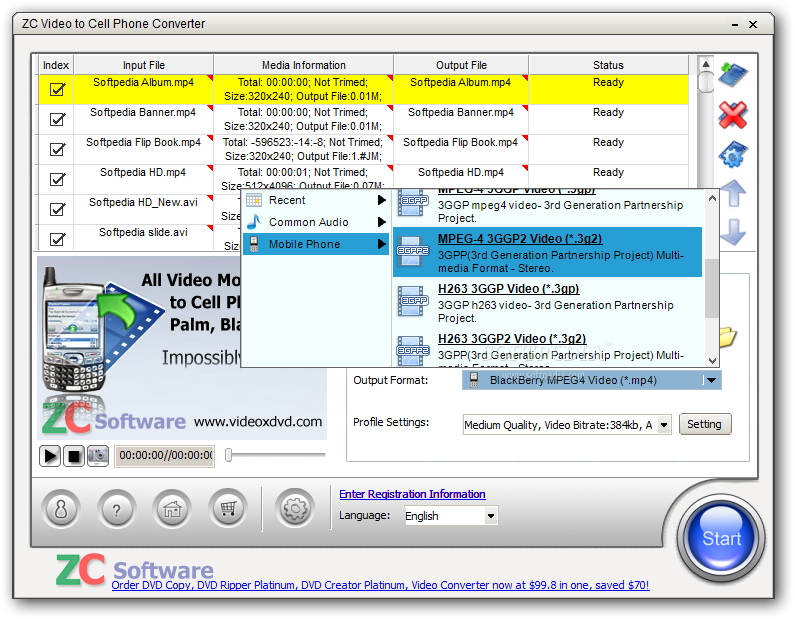Screen dimensions: 795x619
Task: Click the Output File column header
Action: 461,65
